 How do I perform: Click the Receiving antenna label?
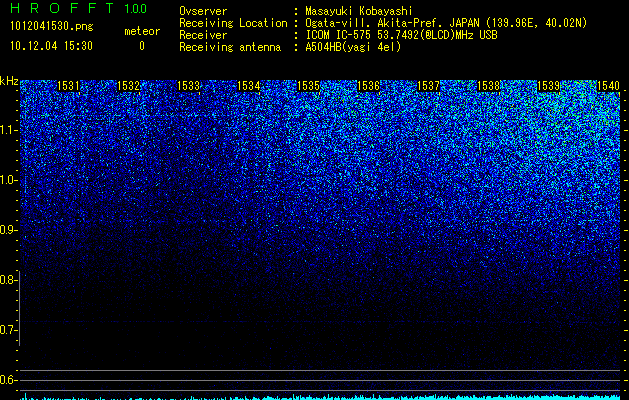(x=230, y=47)
